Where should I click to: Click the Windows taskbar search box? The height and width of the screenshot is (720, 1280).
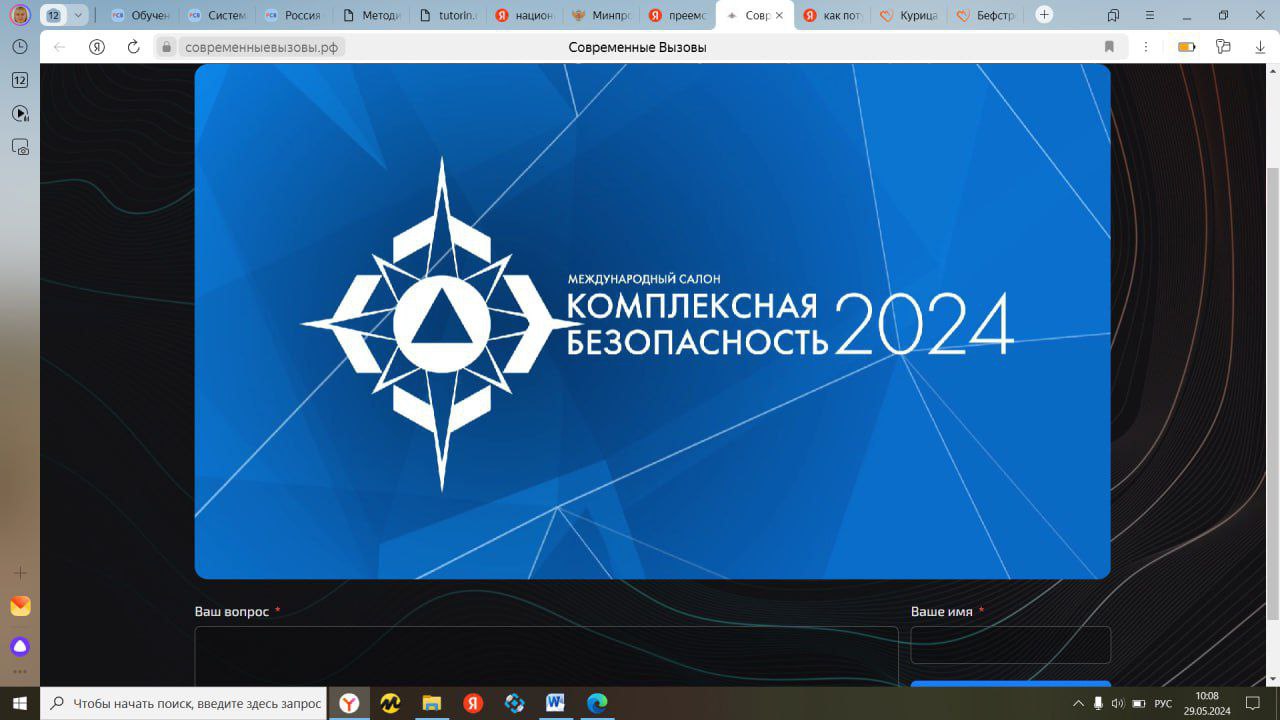tap(185, 704)
